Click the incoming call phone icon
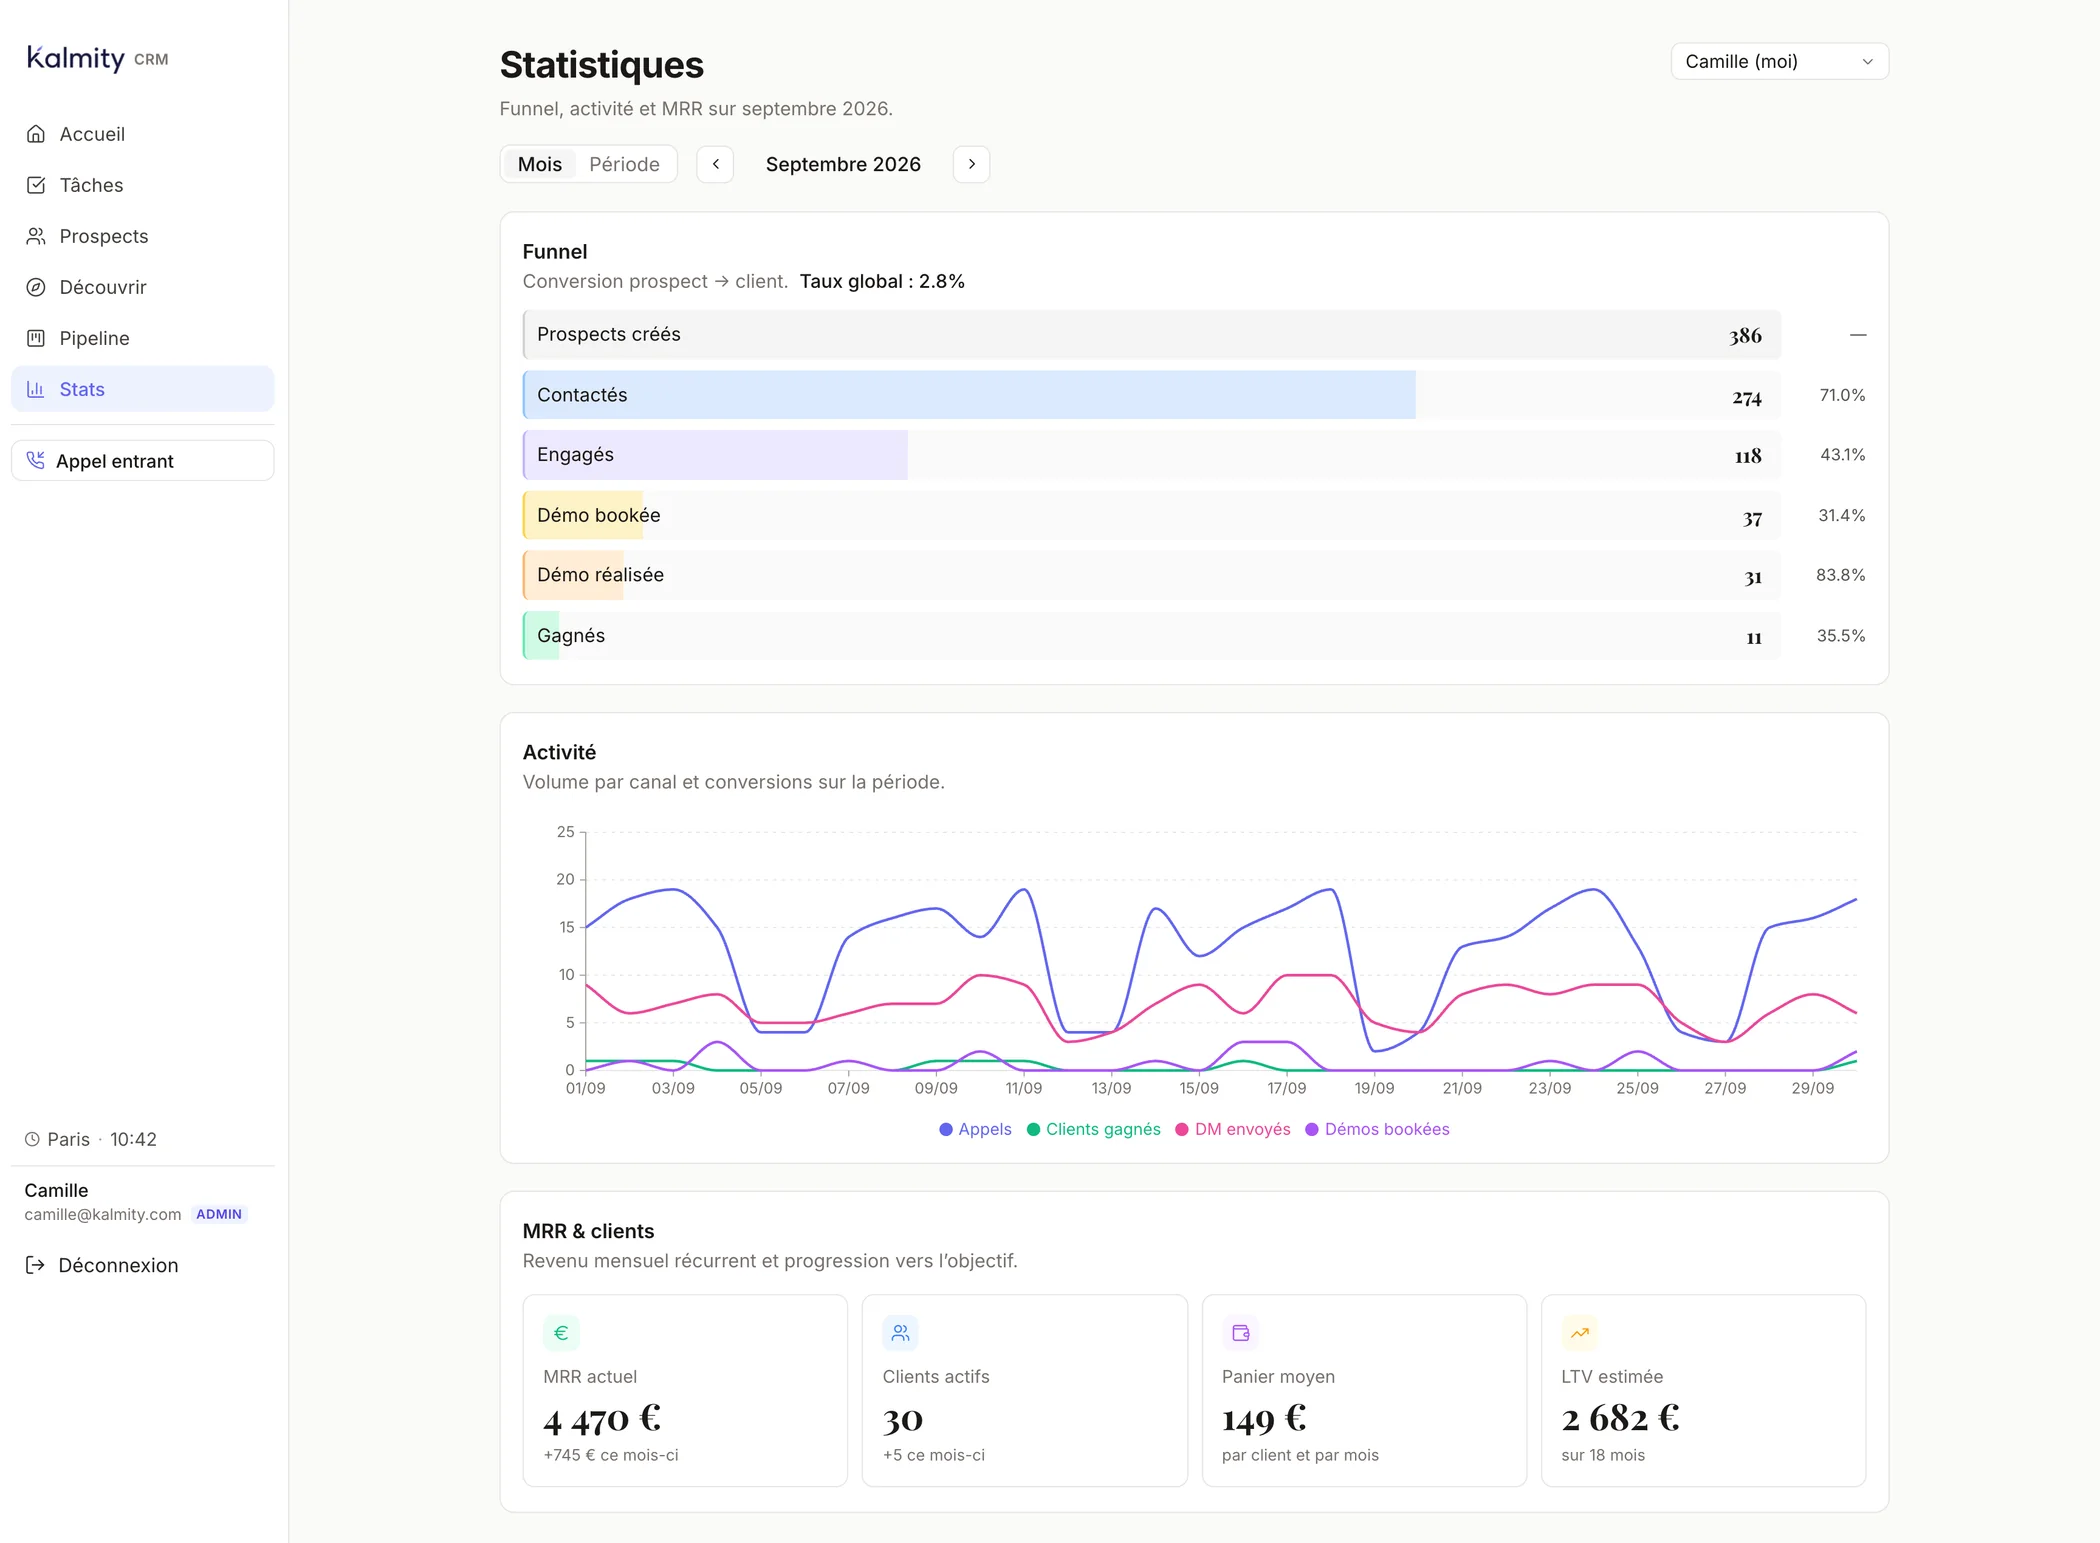The image size is (2100, 1543). pos(36,460)
